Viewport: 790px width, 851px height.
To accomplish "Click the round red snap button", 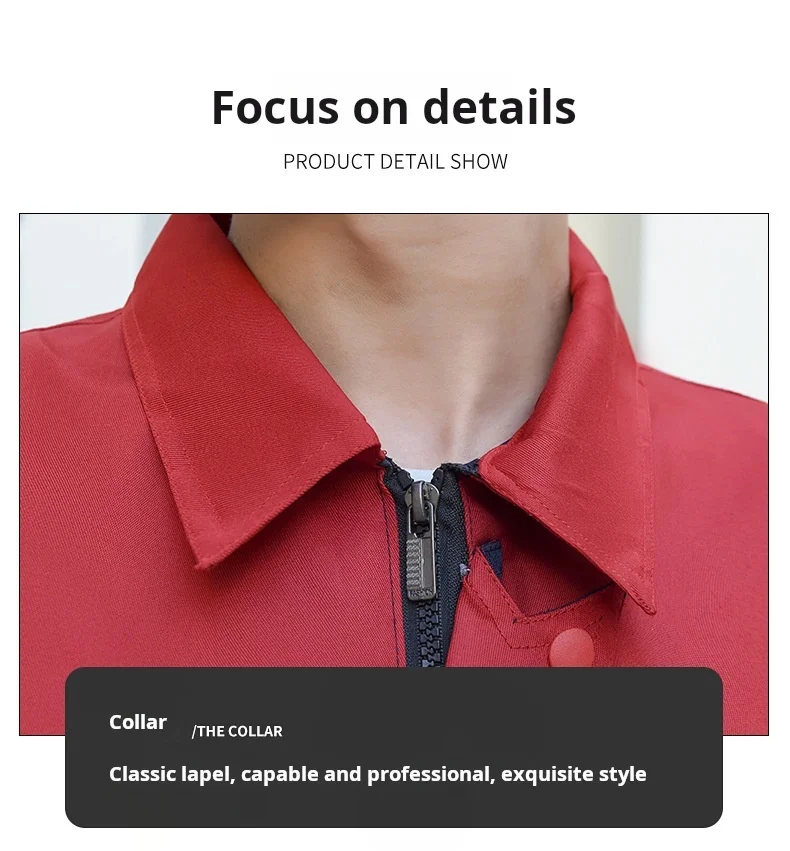I will click(x=571, y=647).
